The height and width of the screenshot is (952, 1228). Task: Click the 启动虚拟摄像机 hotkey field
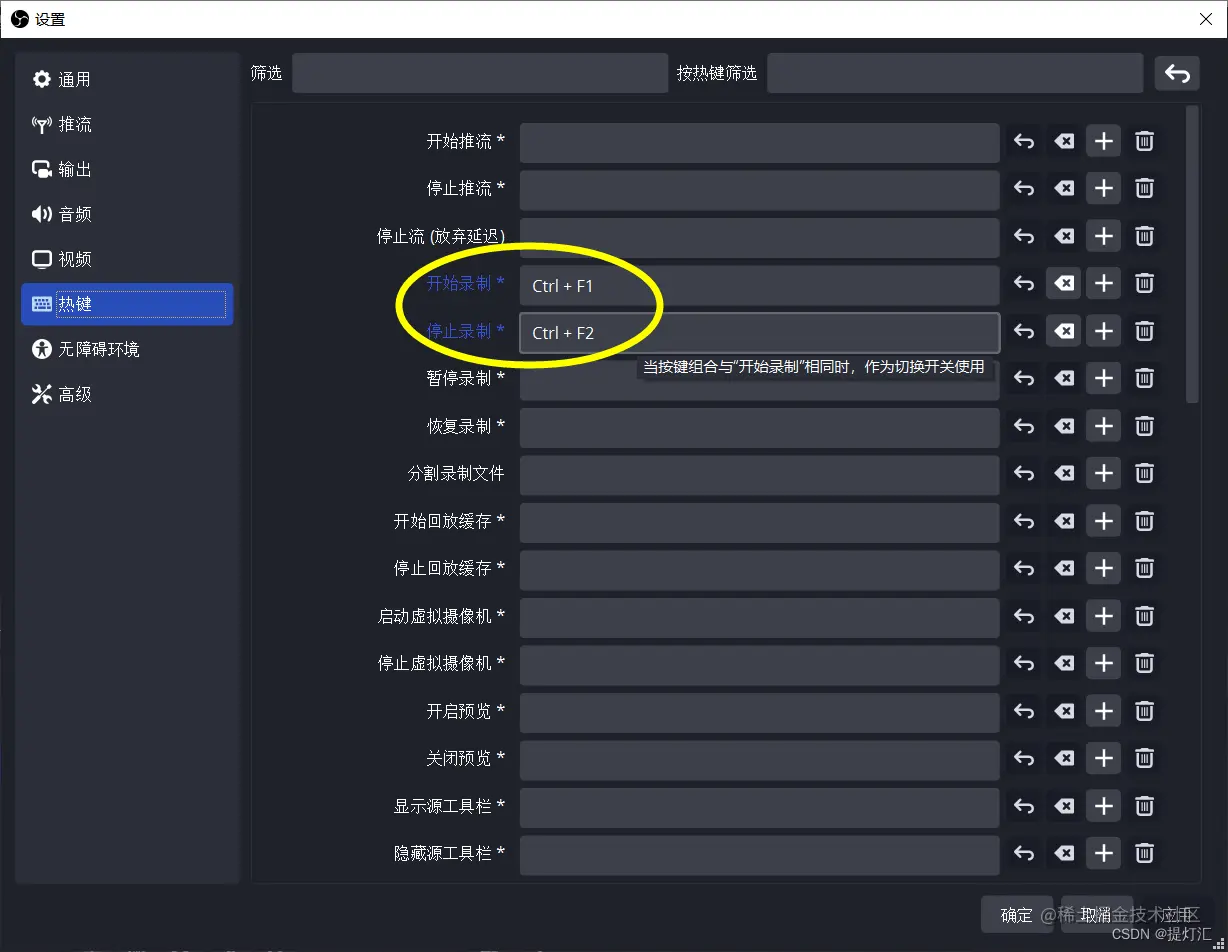coord(760,618)
